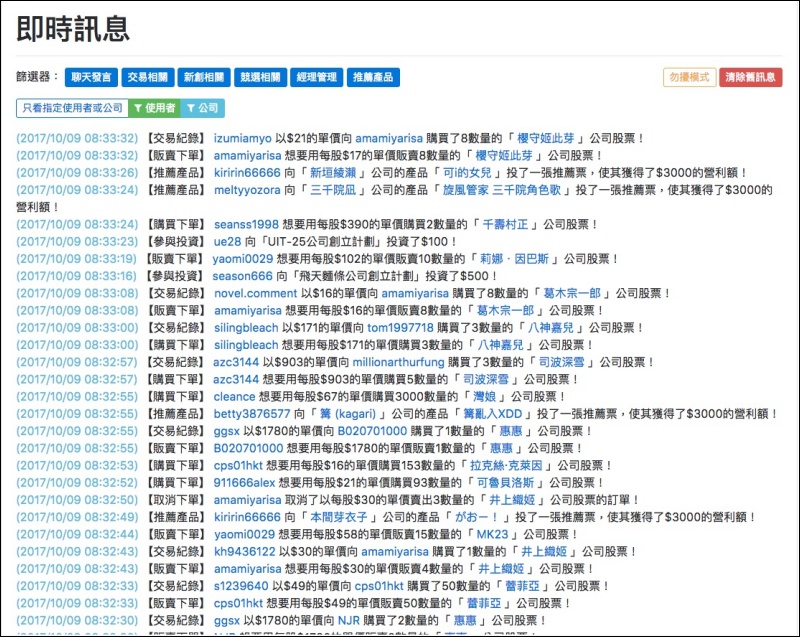The image size is (800, 637).
Task: Open company 本間芽衣子 link
Action: point(339,517)
